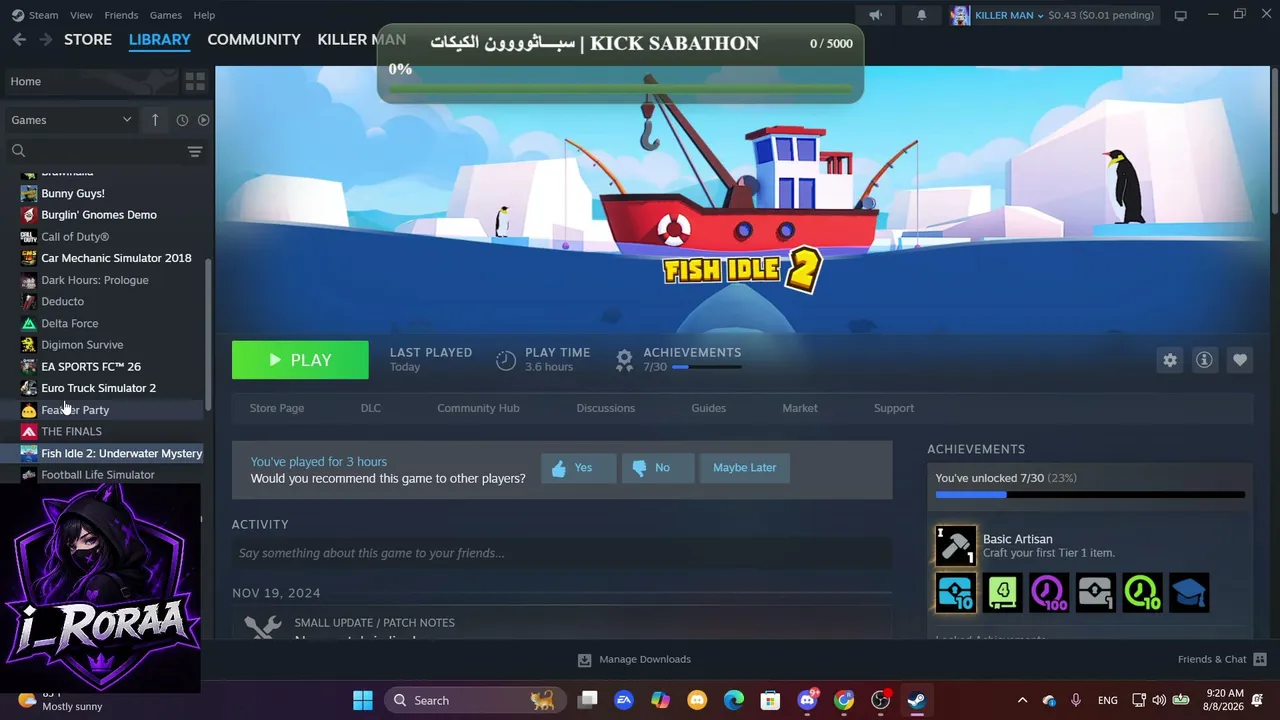Go to the COMMUNITY tab
Viewport: 1280px width, 720px height.
[x=254, y=39]
